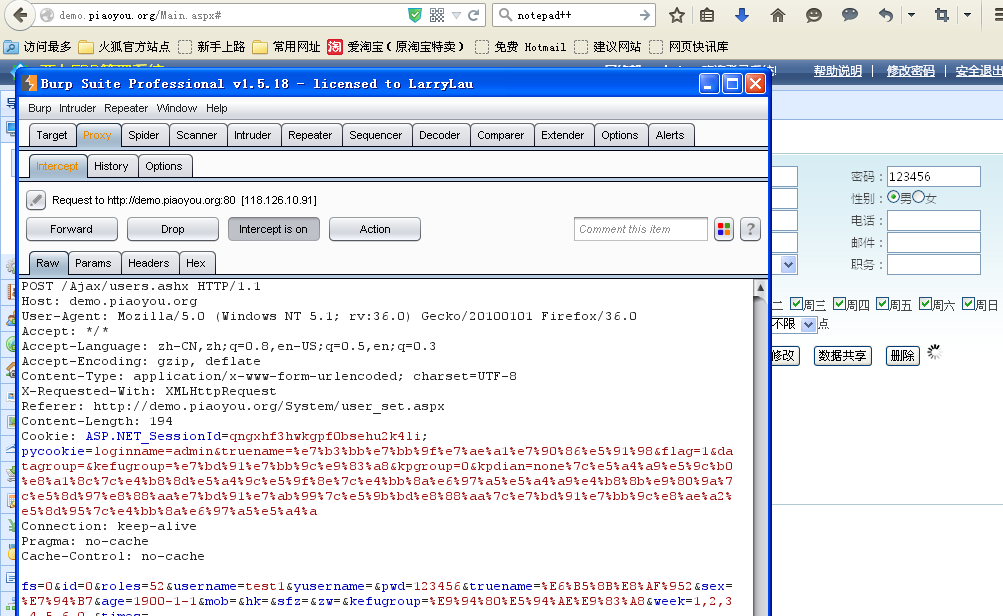The height and width of the screenshot is (616, 1003).
Task: Switch to the Alerts tab
Action: coord(670,135)
